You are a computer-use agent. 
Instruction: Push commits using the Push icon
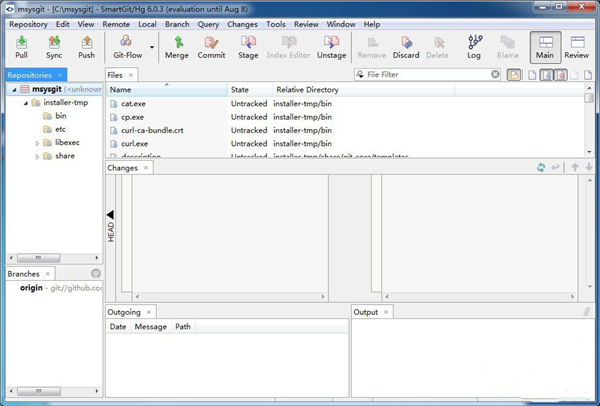coord(86,46)
